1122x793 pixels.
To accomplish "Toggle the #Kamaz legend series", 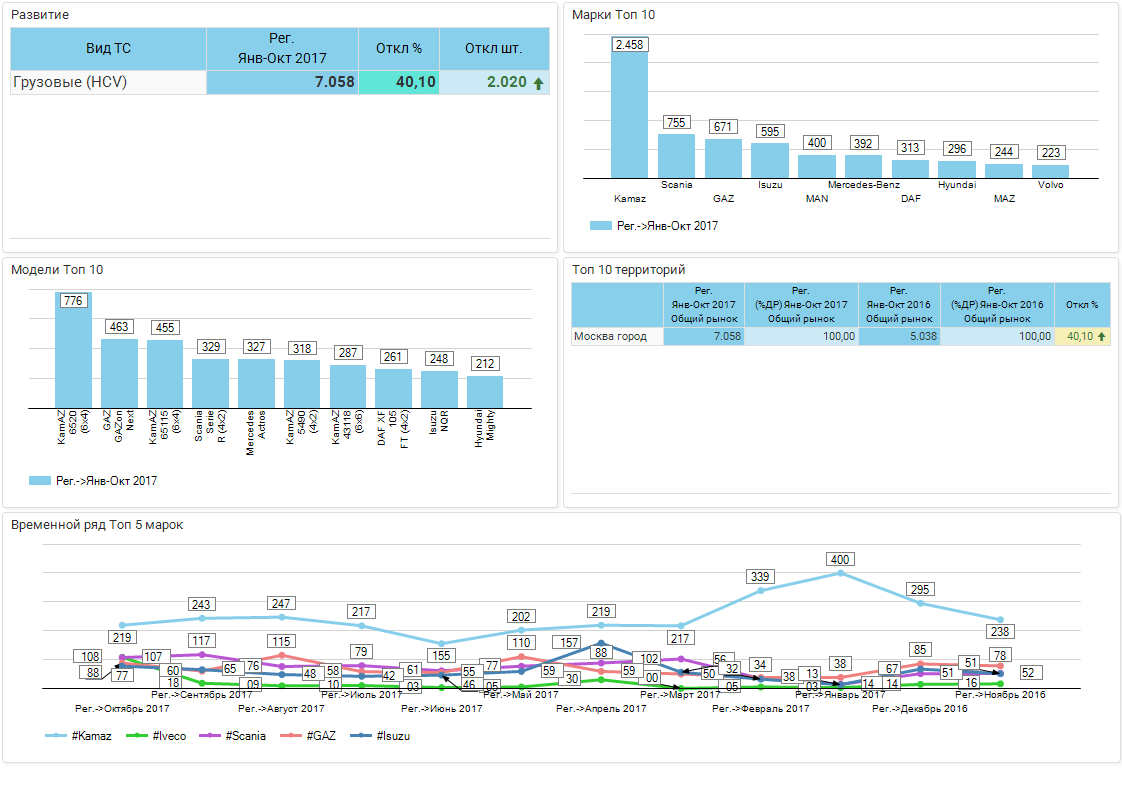I will point(78,736).
